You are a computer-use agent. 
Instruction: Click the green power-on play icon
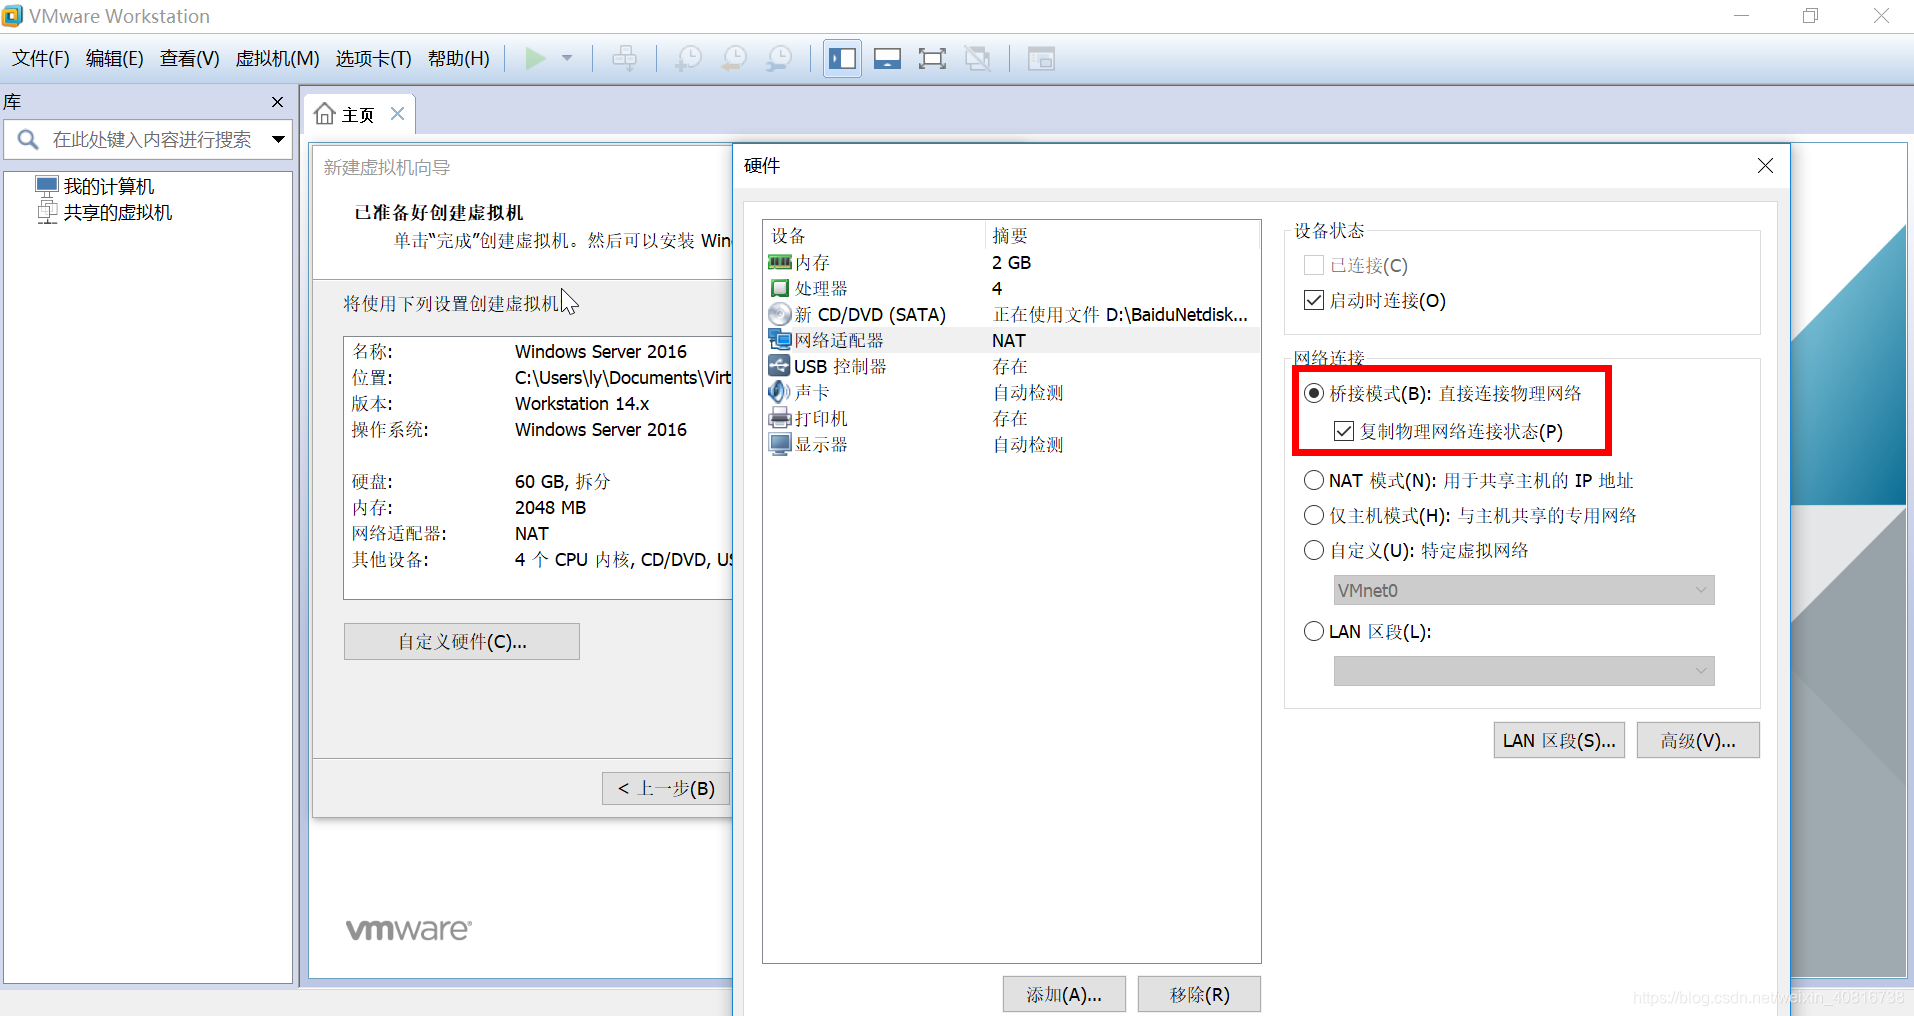click(x=535, y=59)
